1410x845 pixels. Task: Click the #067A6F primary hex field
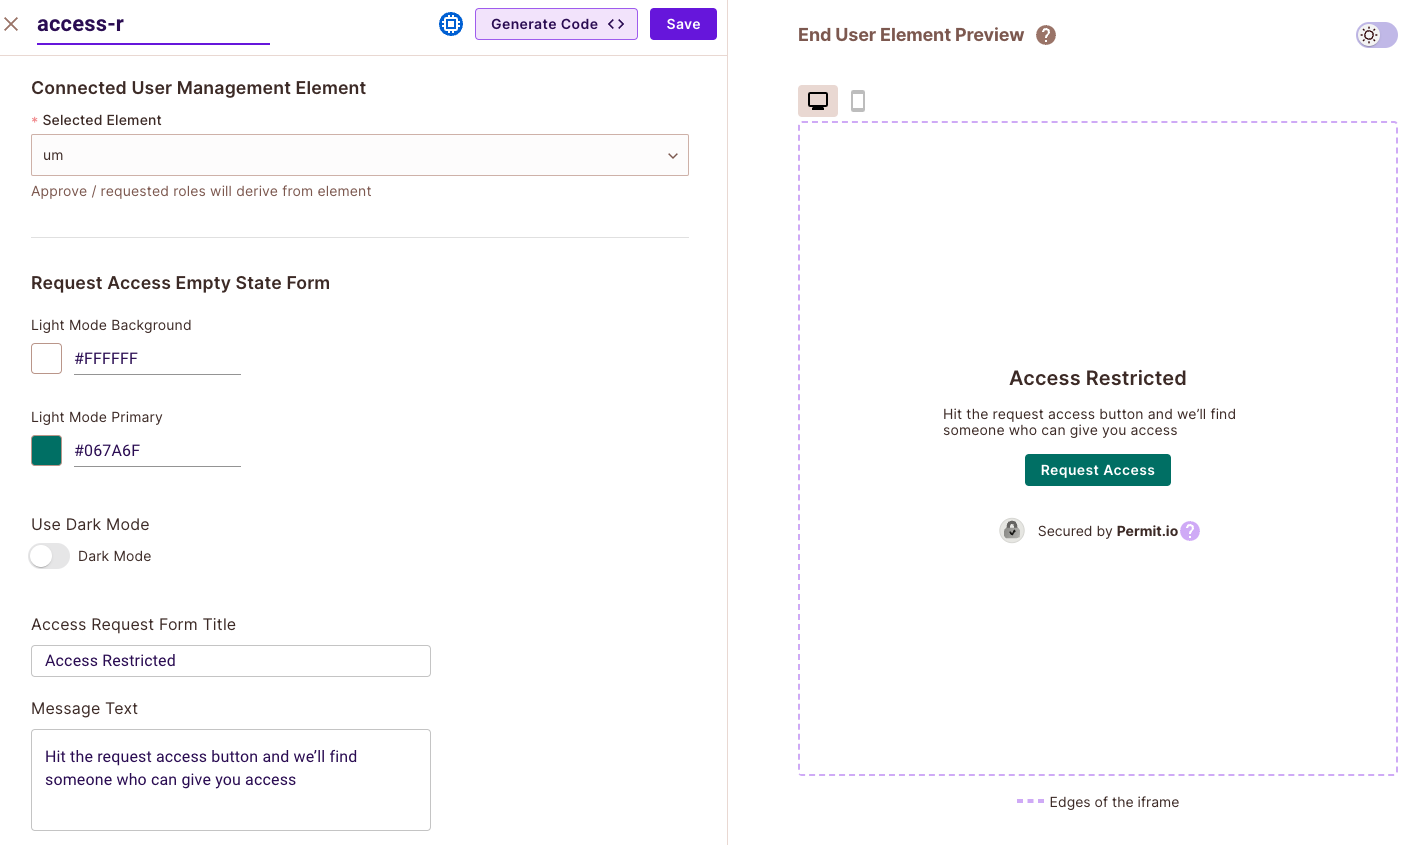tap(157, 450)
